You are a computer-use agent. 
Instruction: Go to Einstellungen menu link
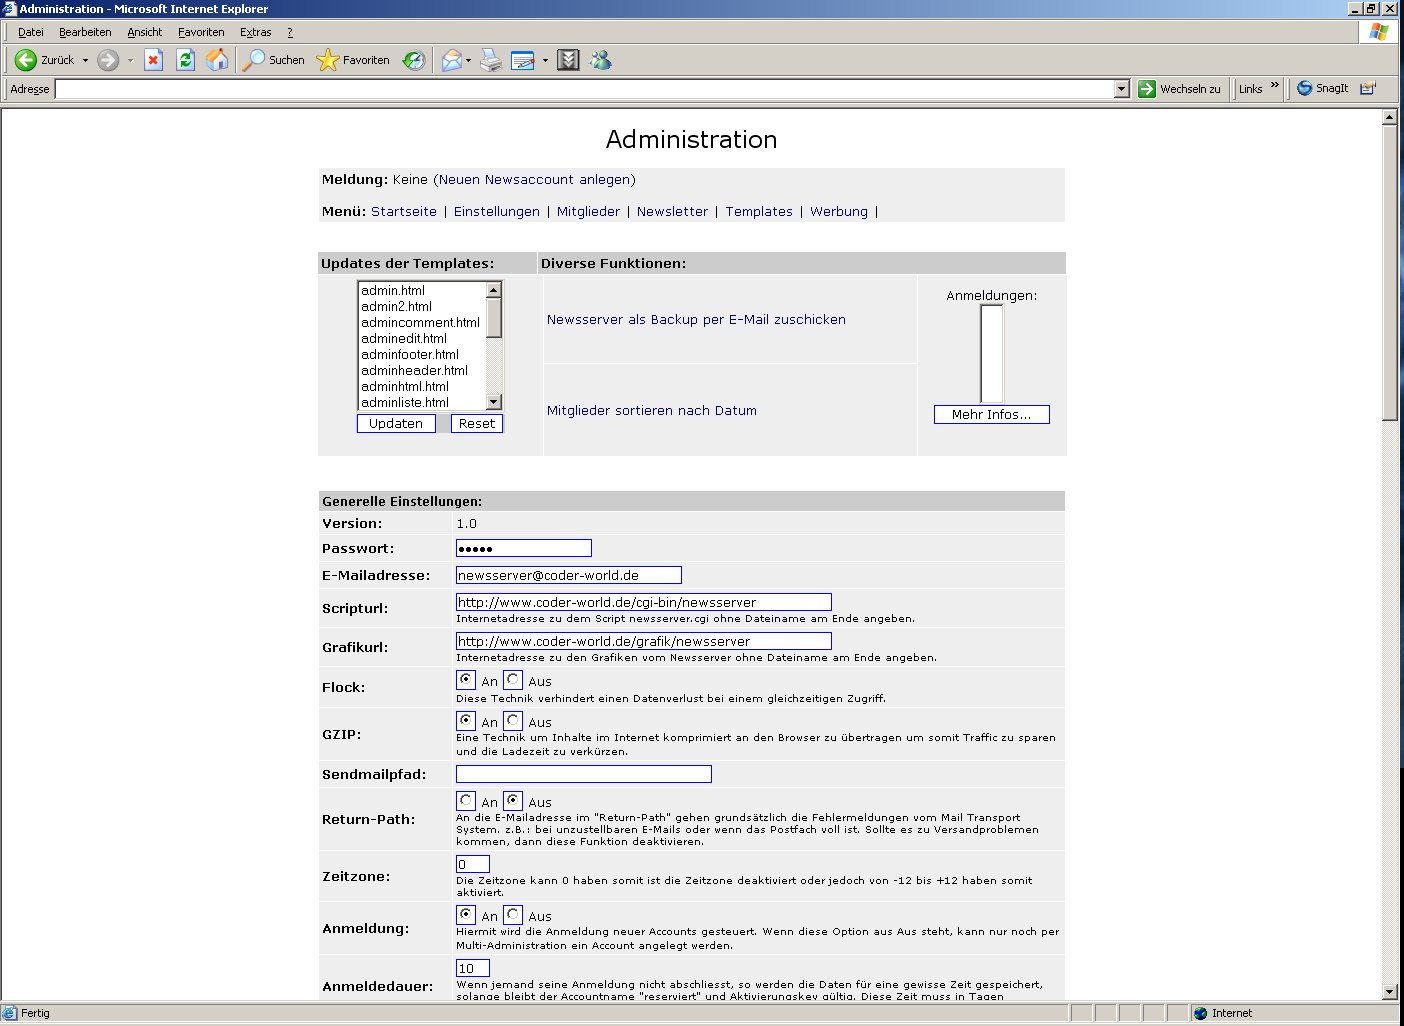pyautogui.click(x=497, y=212)
